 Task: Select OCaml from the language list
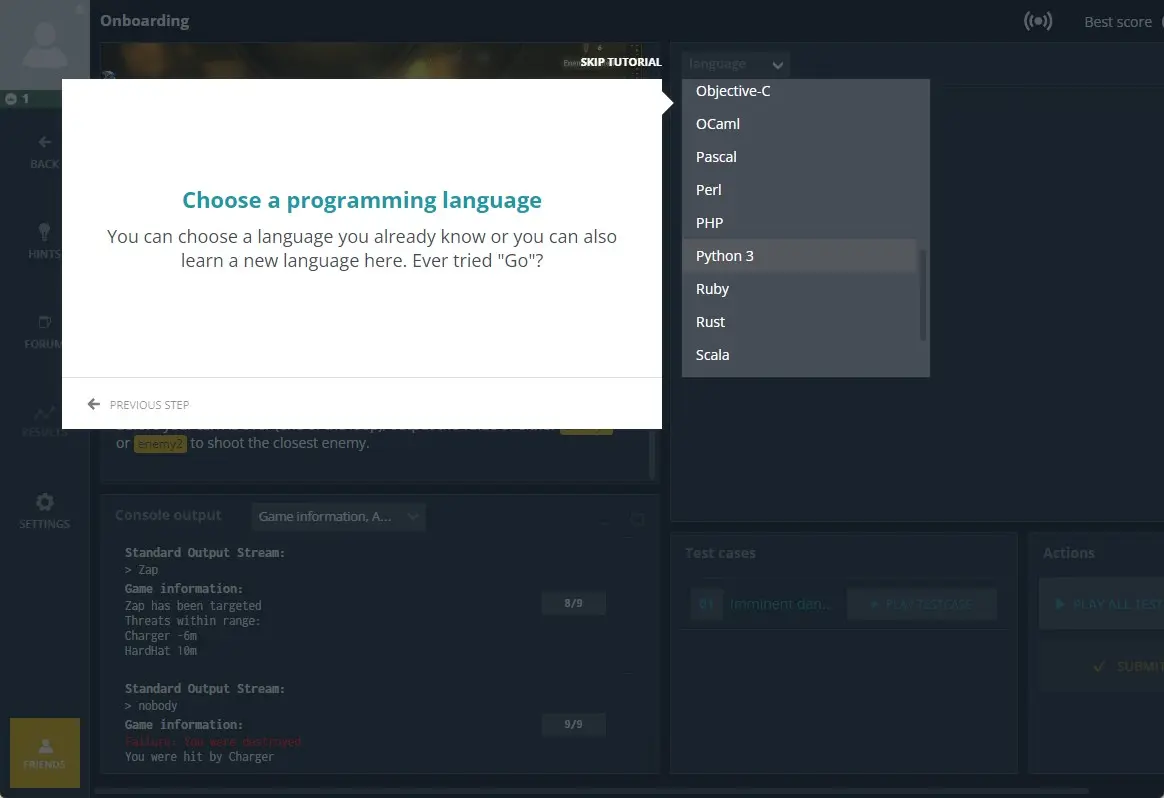pyautogui.click(x=800, y=124)
